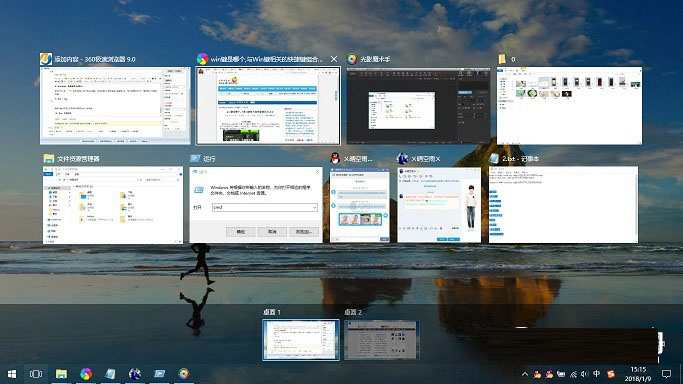Click 确定 in the 运行 dialog

point(240,232)
